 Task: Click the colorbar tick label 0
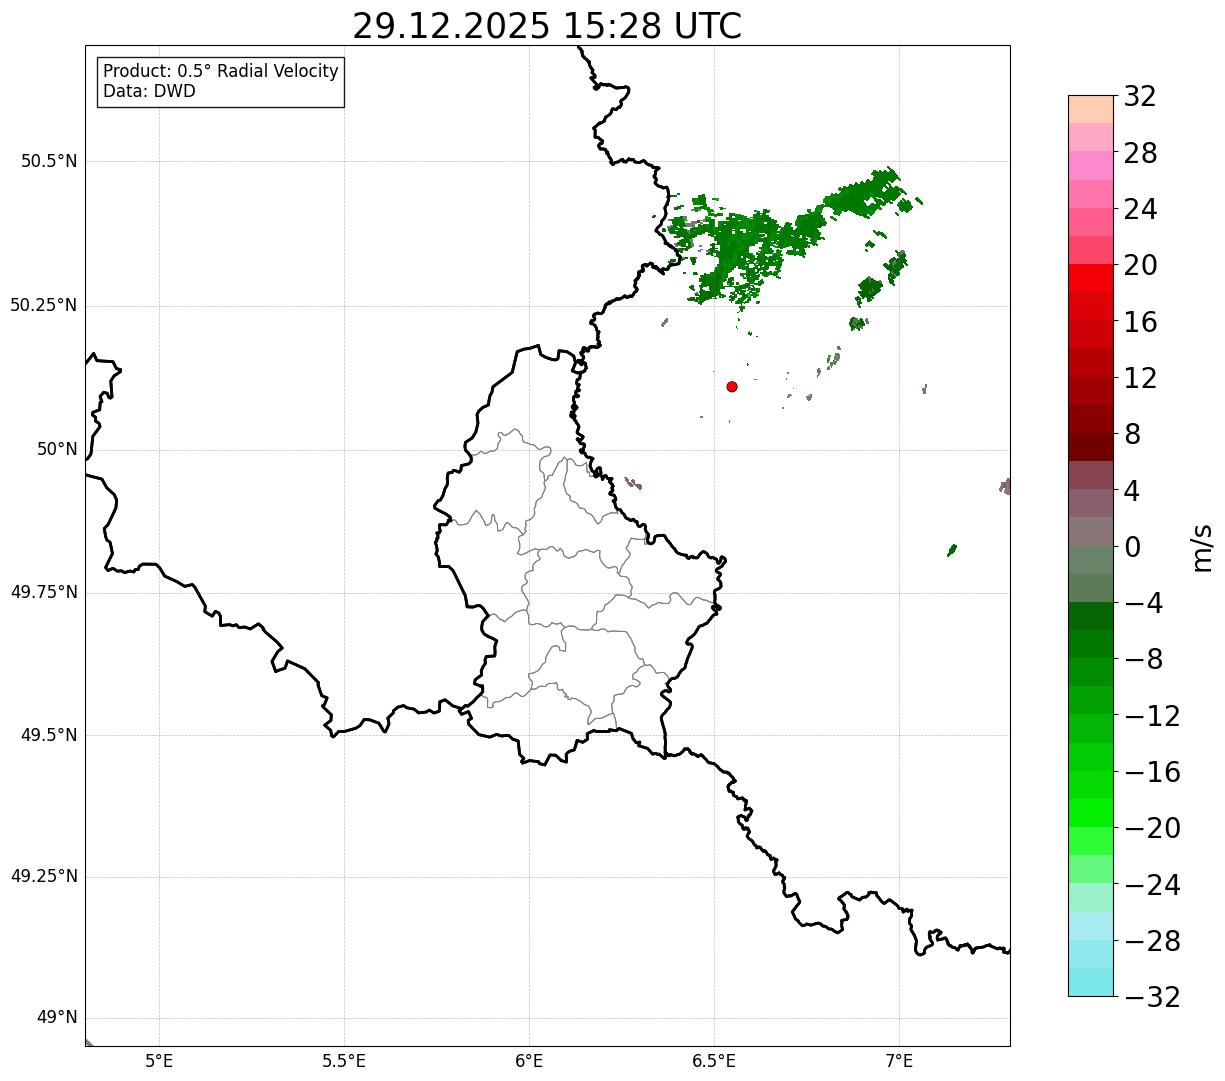pyautogui.click(x=1132, y=547)
